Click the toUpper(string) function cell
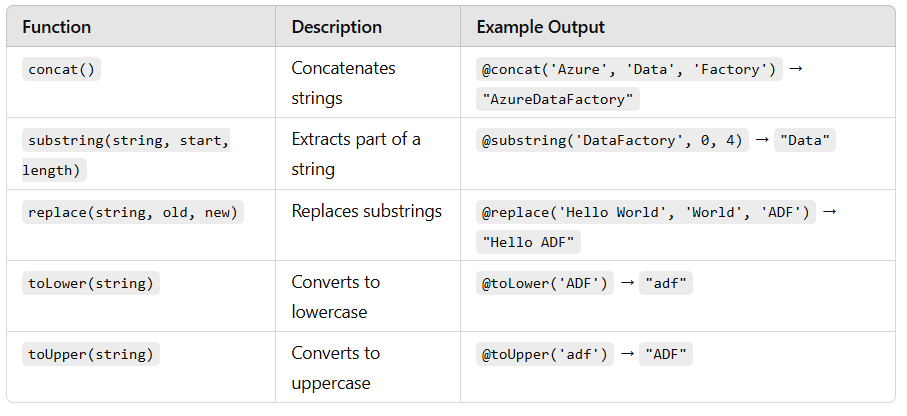This screenshot has width=907, height=416. pyautogui.click(x=91, y=355)
